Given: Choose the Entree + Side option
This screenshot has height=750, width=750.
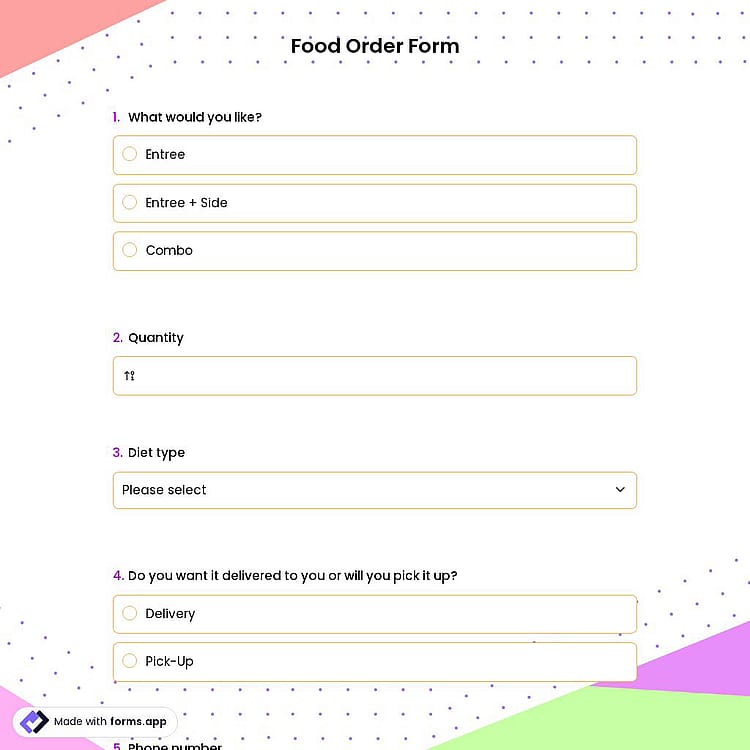Looking at the screenshot, I should click(x=375, y=203).
